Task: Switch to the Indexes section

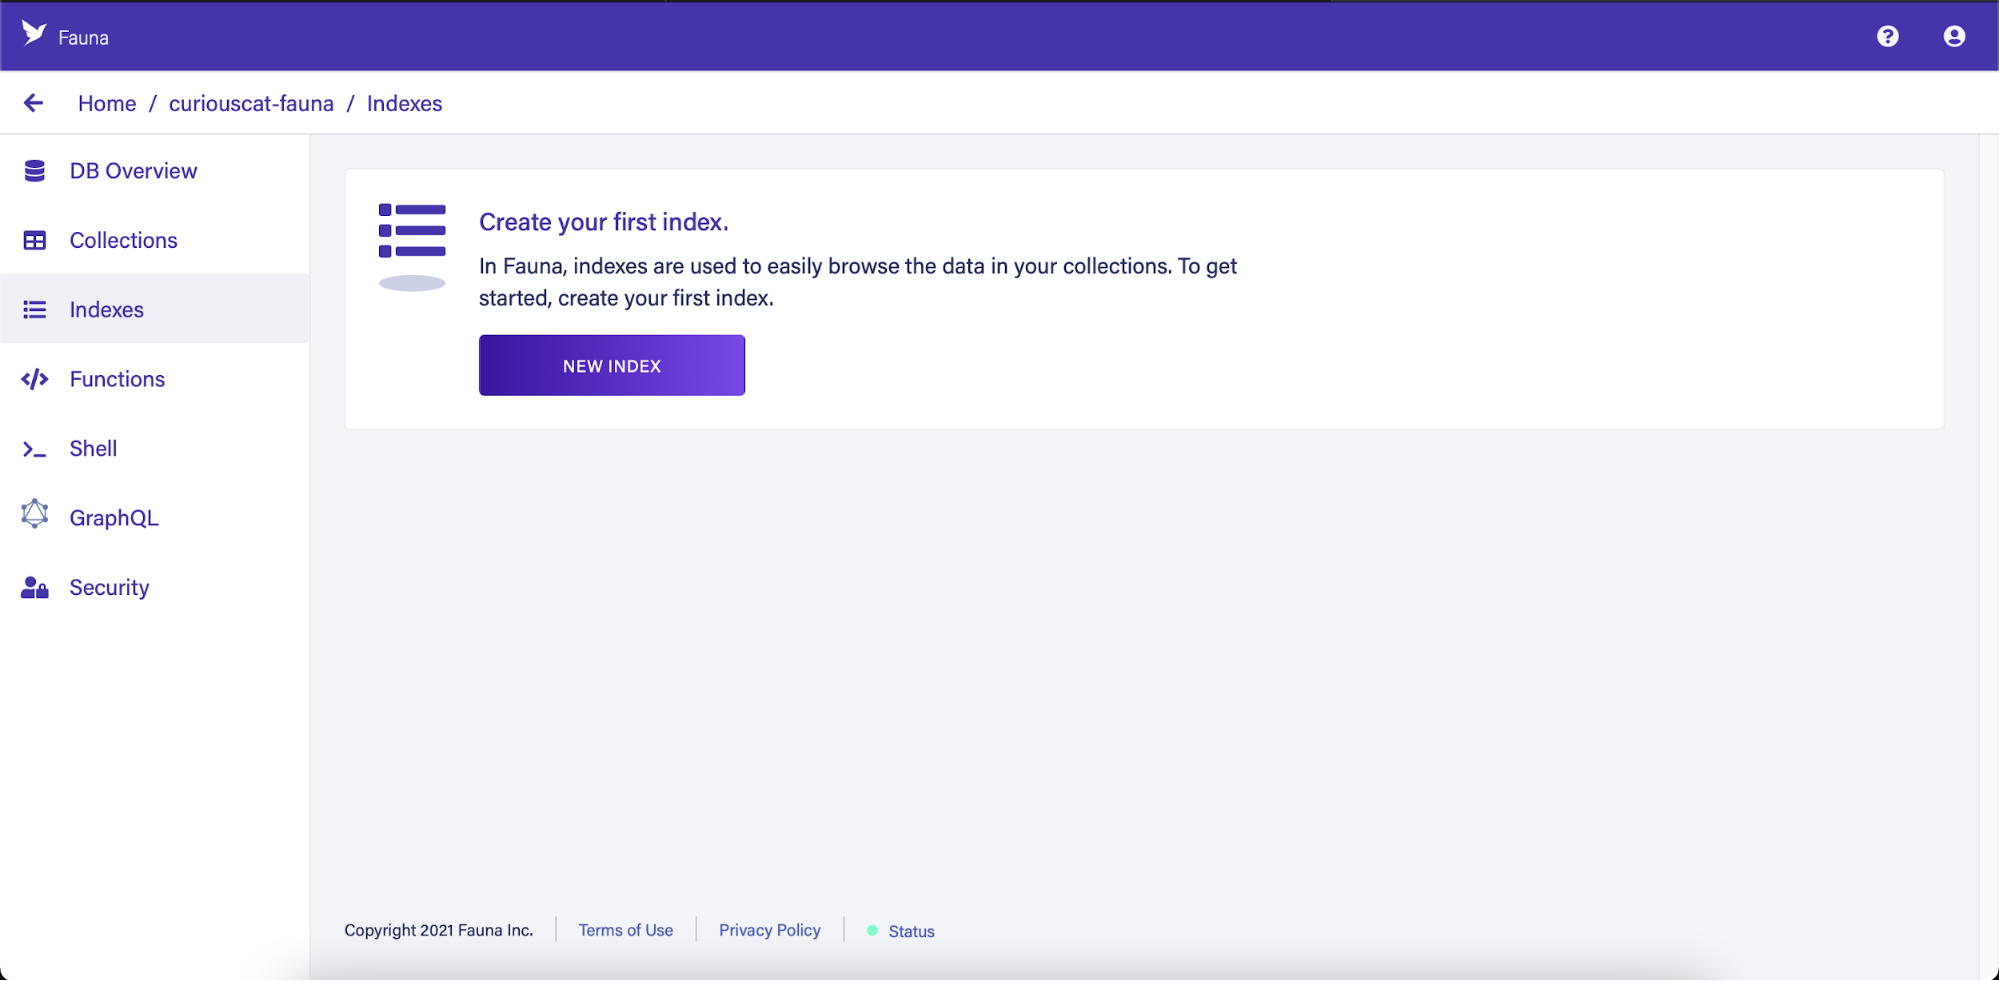Action: [x=106, y=309]
